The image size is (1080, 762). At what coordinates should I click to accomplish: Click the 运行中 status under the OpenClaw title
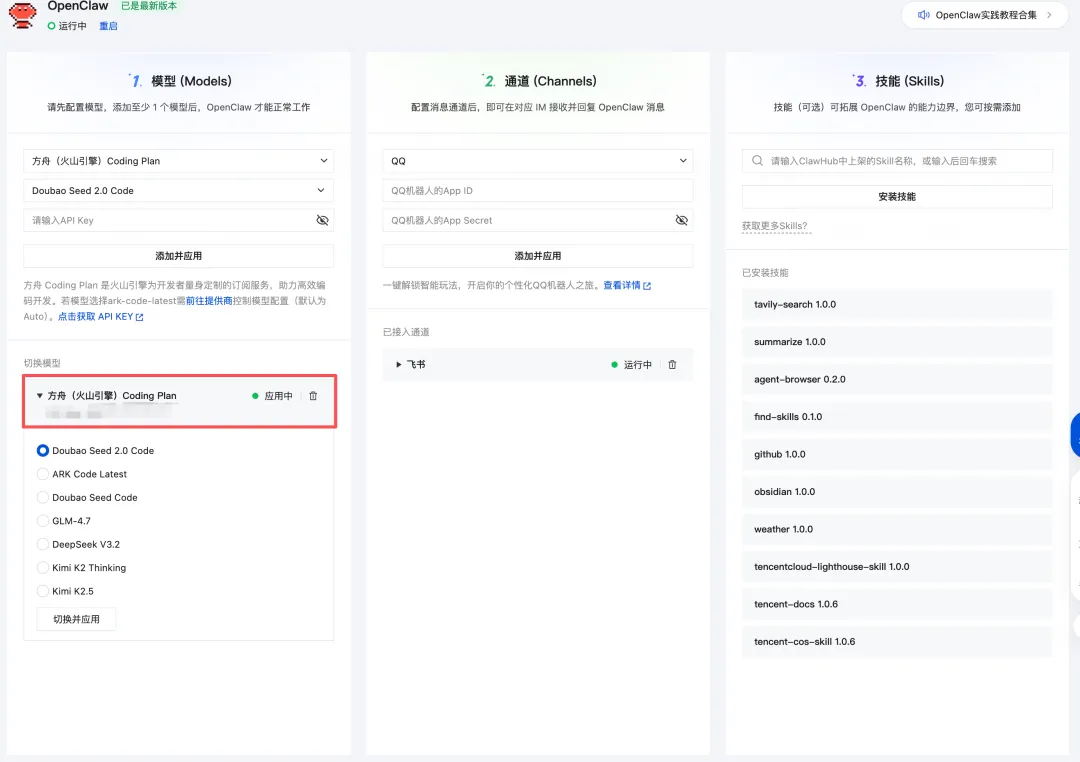coord(67,25)
